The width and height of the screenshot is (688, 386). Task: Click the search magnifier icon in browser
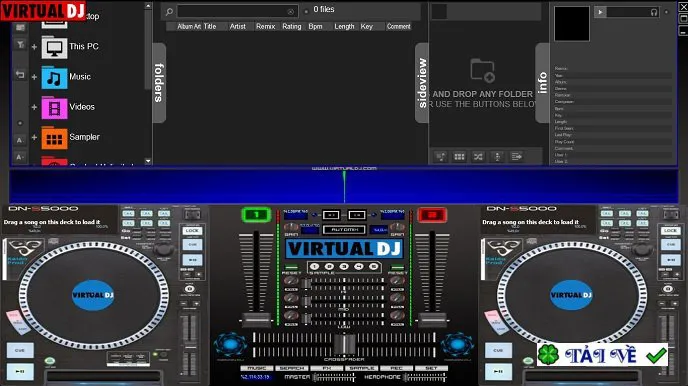(x=169, y=12)
